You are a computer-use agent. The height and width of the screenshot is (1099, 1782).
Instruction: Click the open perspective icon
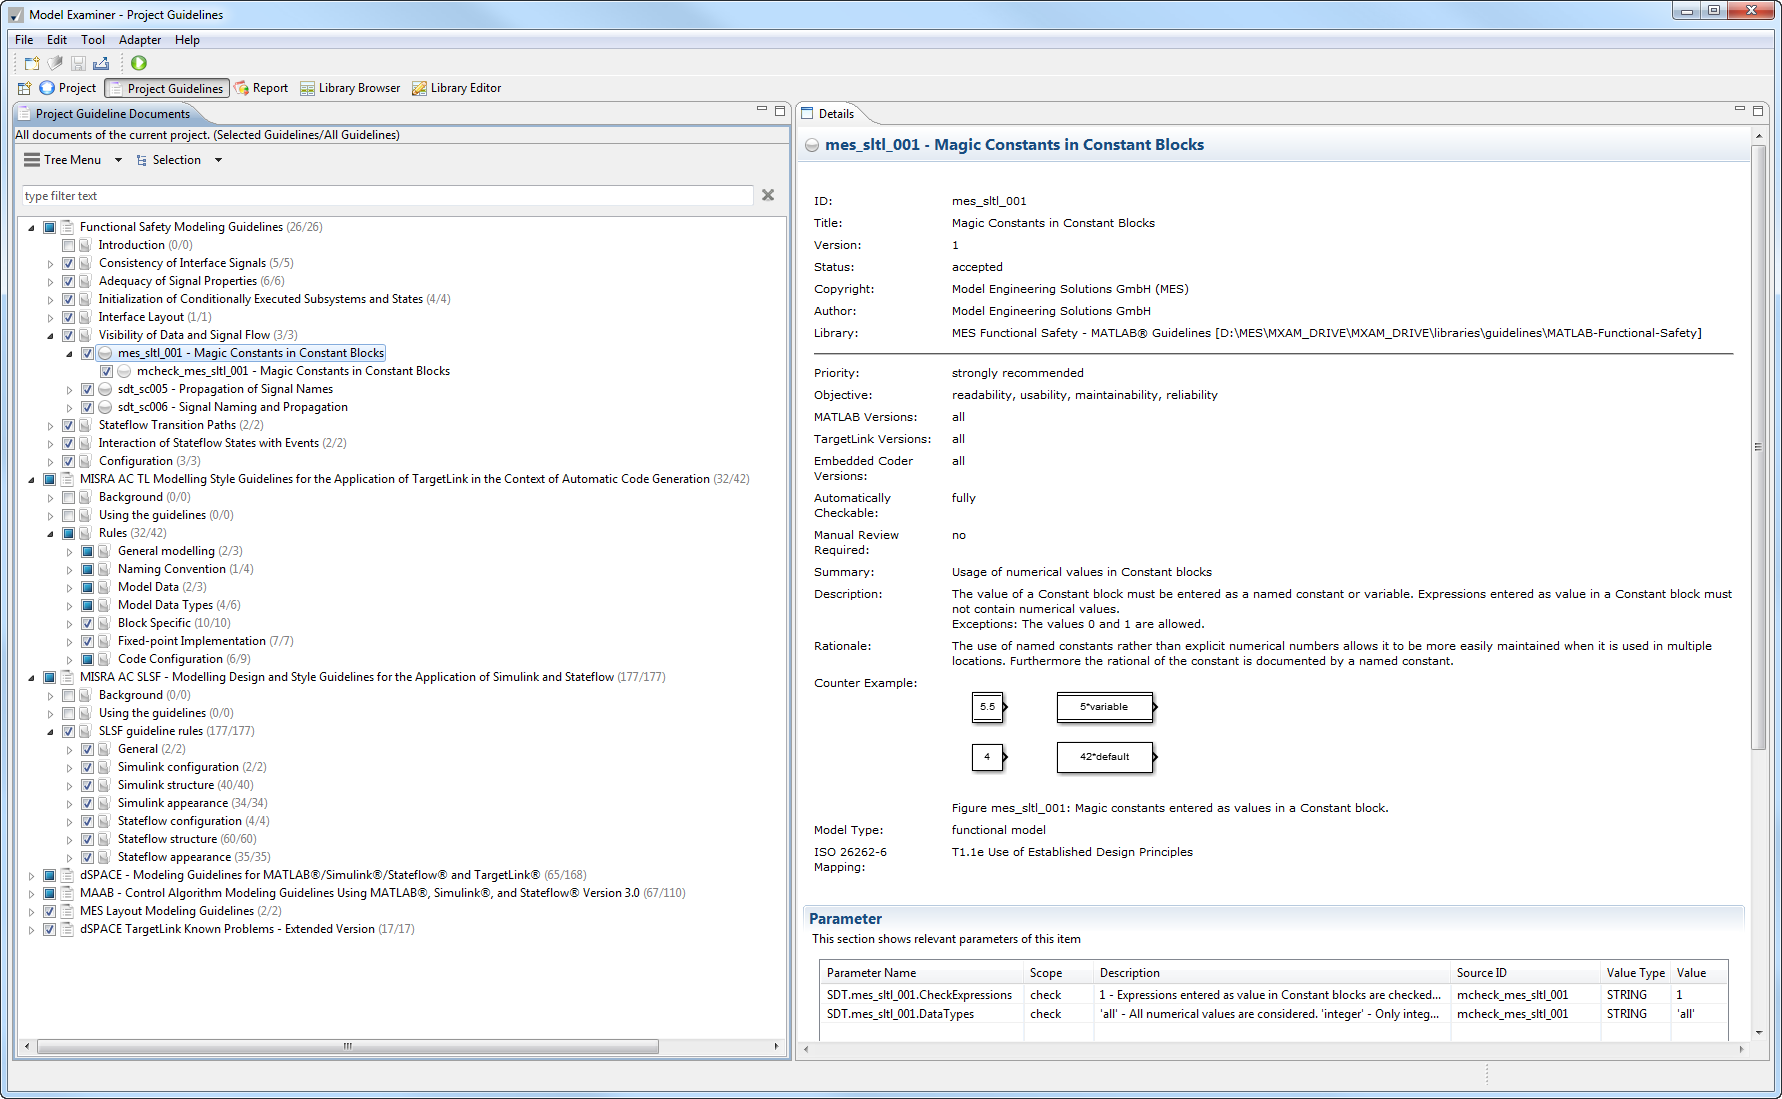tap(24, 88)
